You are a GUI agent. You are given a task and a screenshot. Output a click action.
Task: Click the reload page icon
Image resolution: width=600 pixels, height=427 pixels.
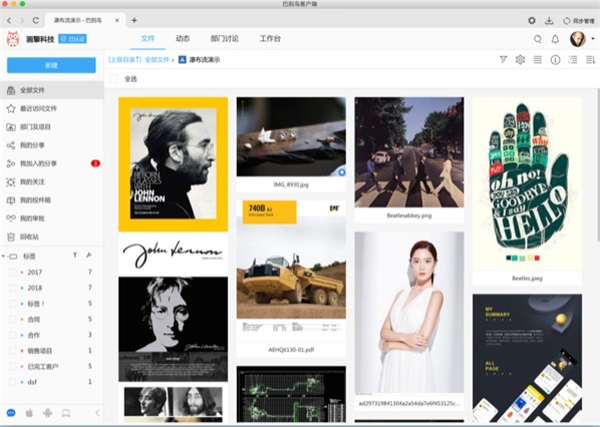tap(37, 20)
